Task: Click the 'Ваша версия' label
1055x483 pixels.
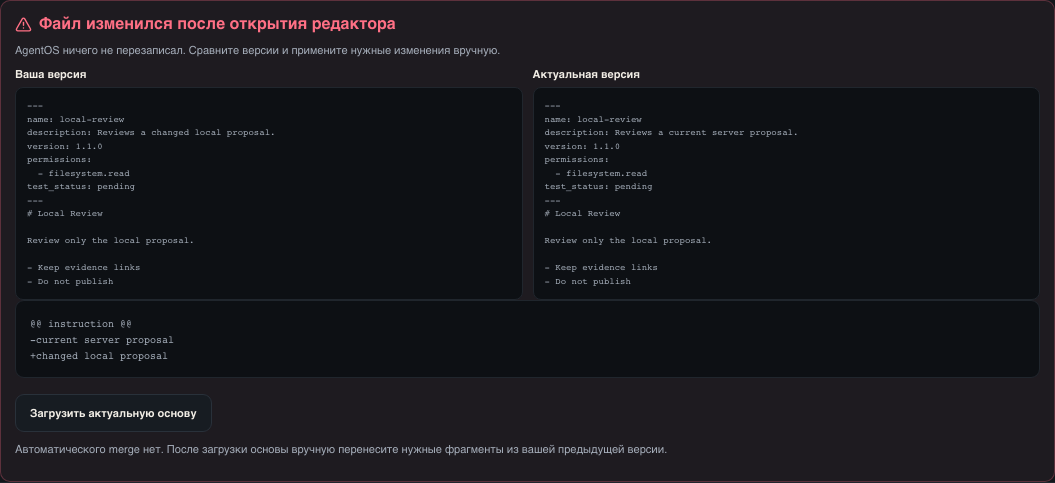Action: [50, 75]
